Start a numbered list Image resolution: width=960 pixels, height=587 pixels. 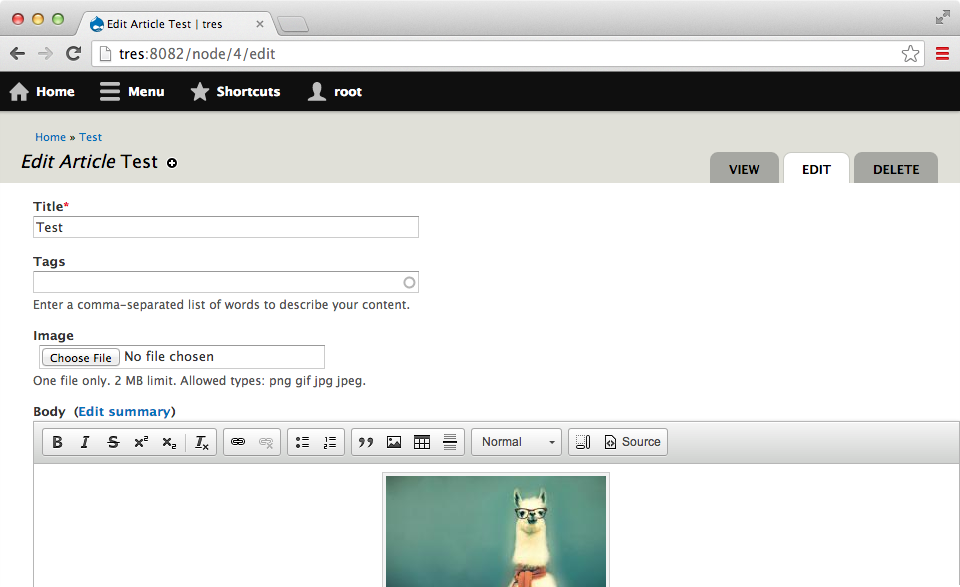click(x=329, y=441)
